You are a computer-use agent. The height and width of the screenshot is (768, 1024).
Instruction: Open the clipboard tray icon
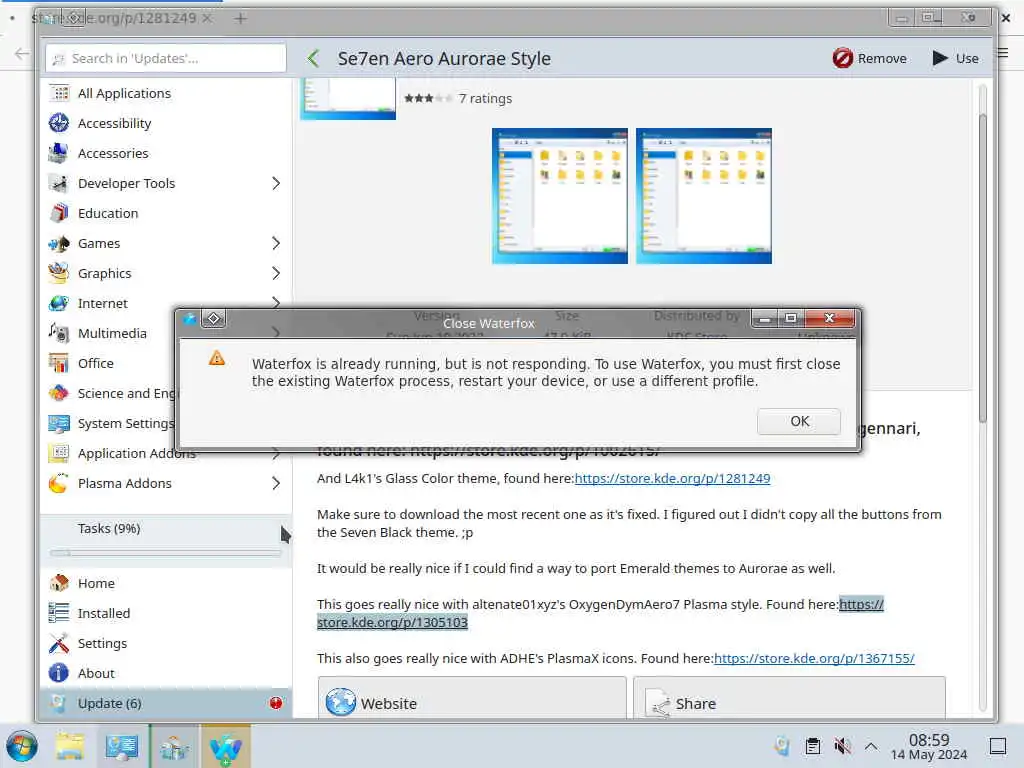pyautogui.click(x=813, y=746)
